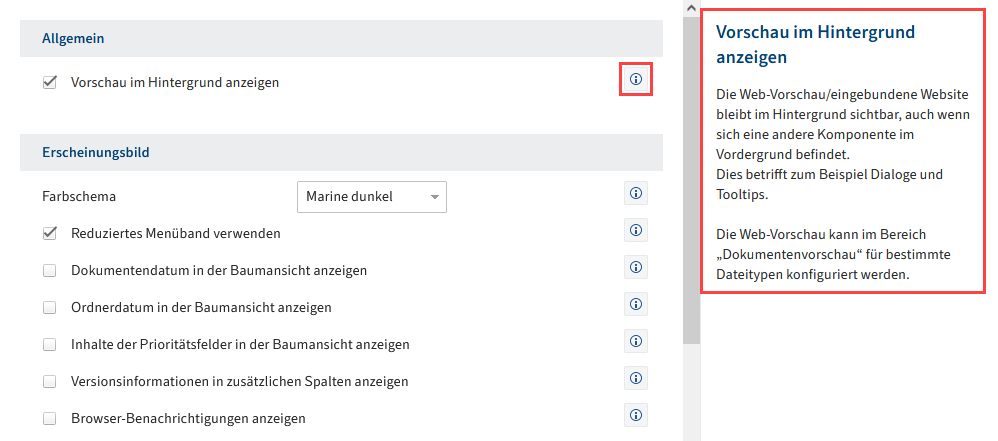Screen dimensions: 998x441
Task: Enable Dokumentendatum in der Baumansicht anzeigen
Action: click(x=50, y=270)
